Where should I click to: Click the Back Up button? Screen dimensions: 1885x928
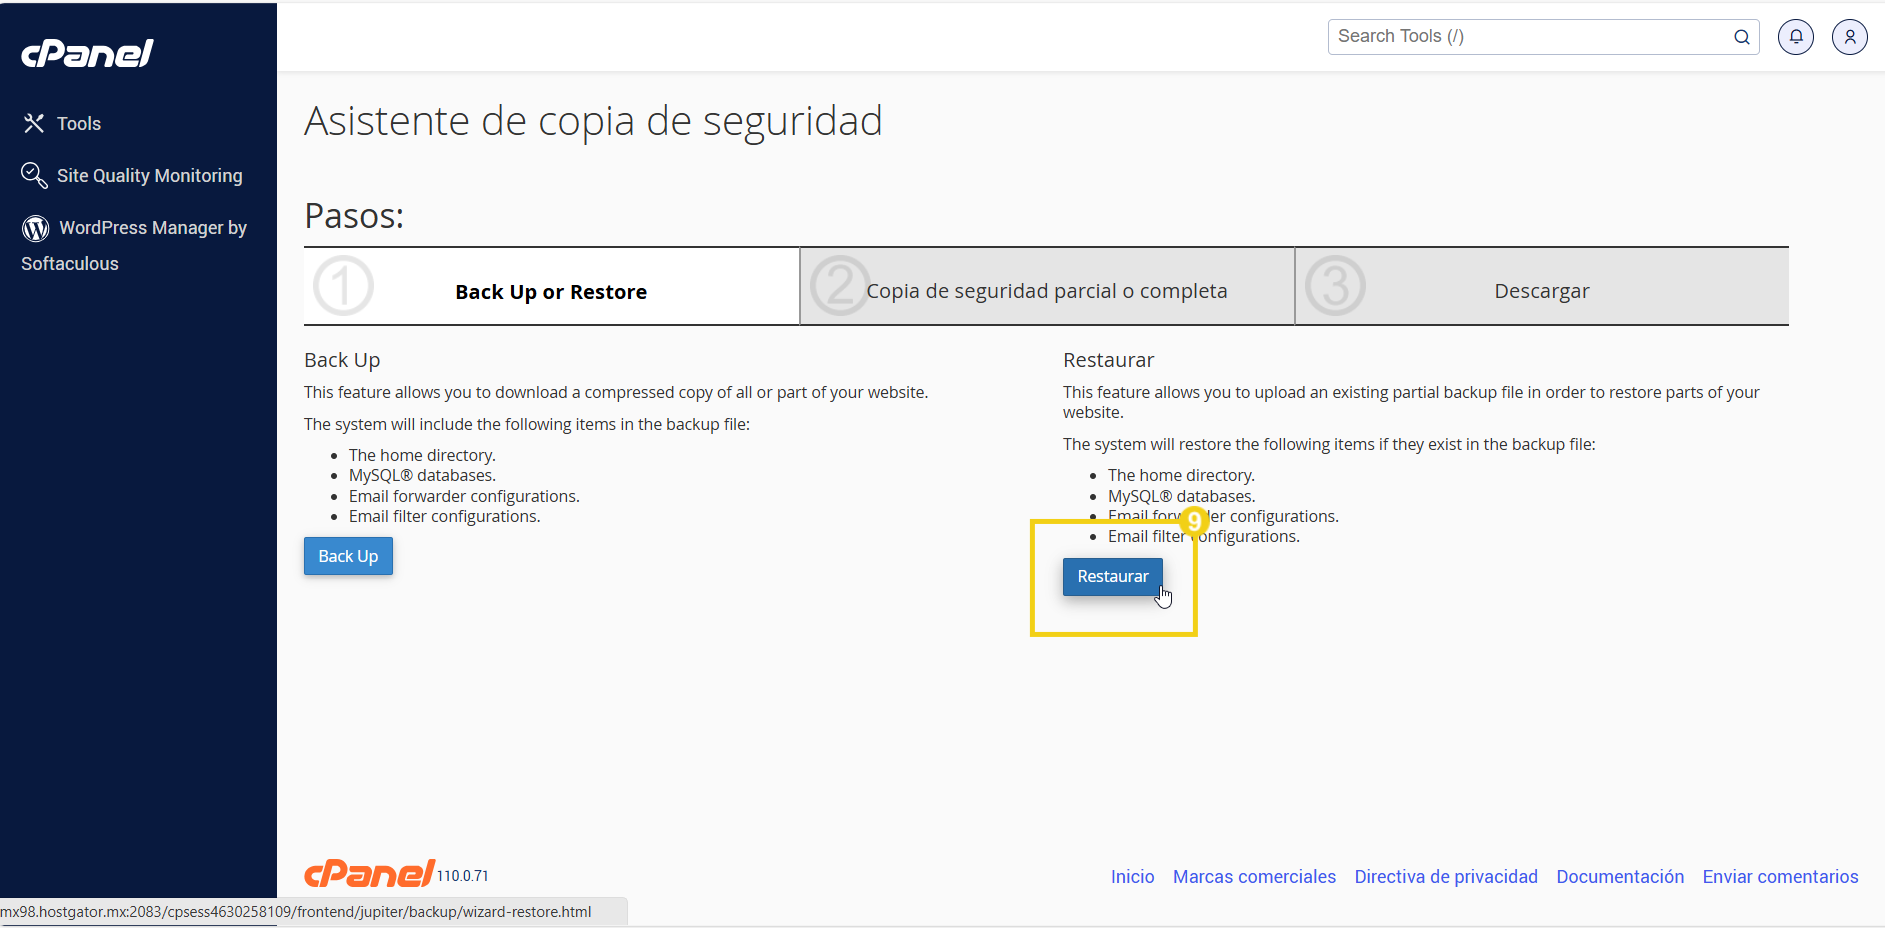[x=347, y=556]
